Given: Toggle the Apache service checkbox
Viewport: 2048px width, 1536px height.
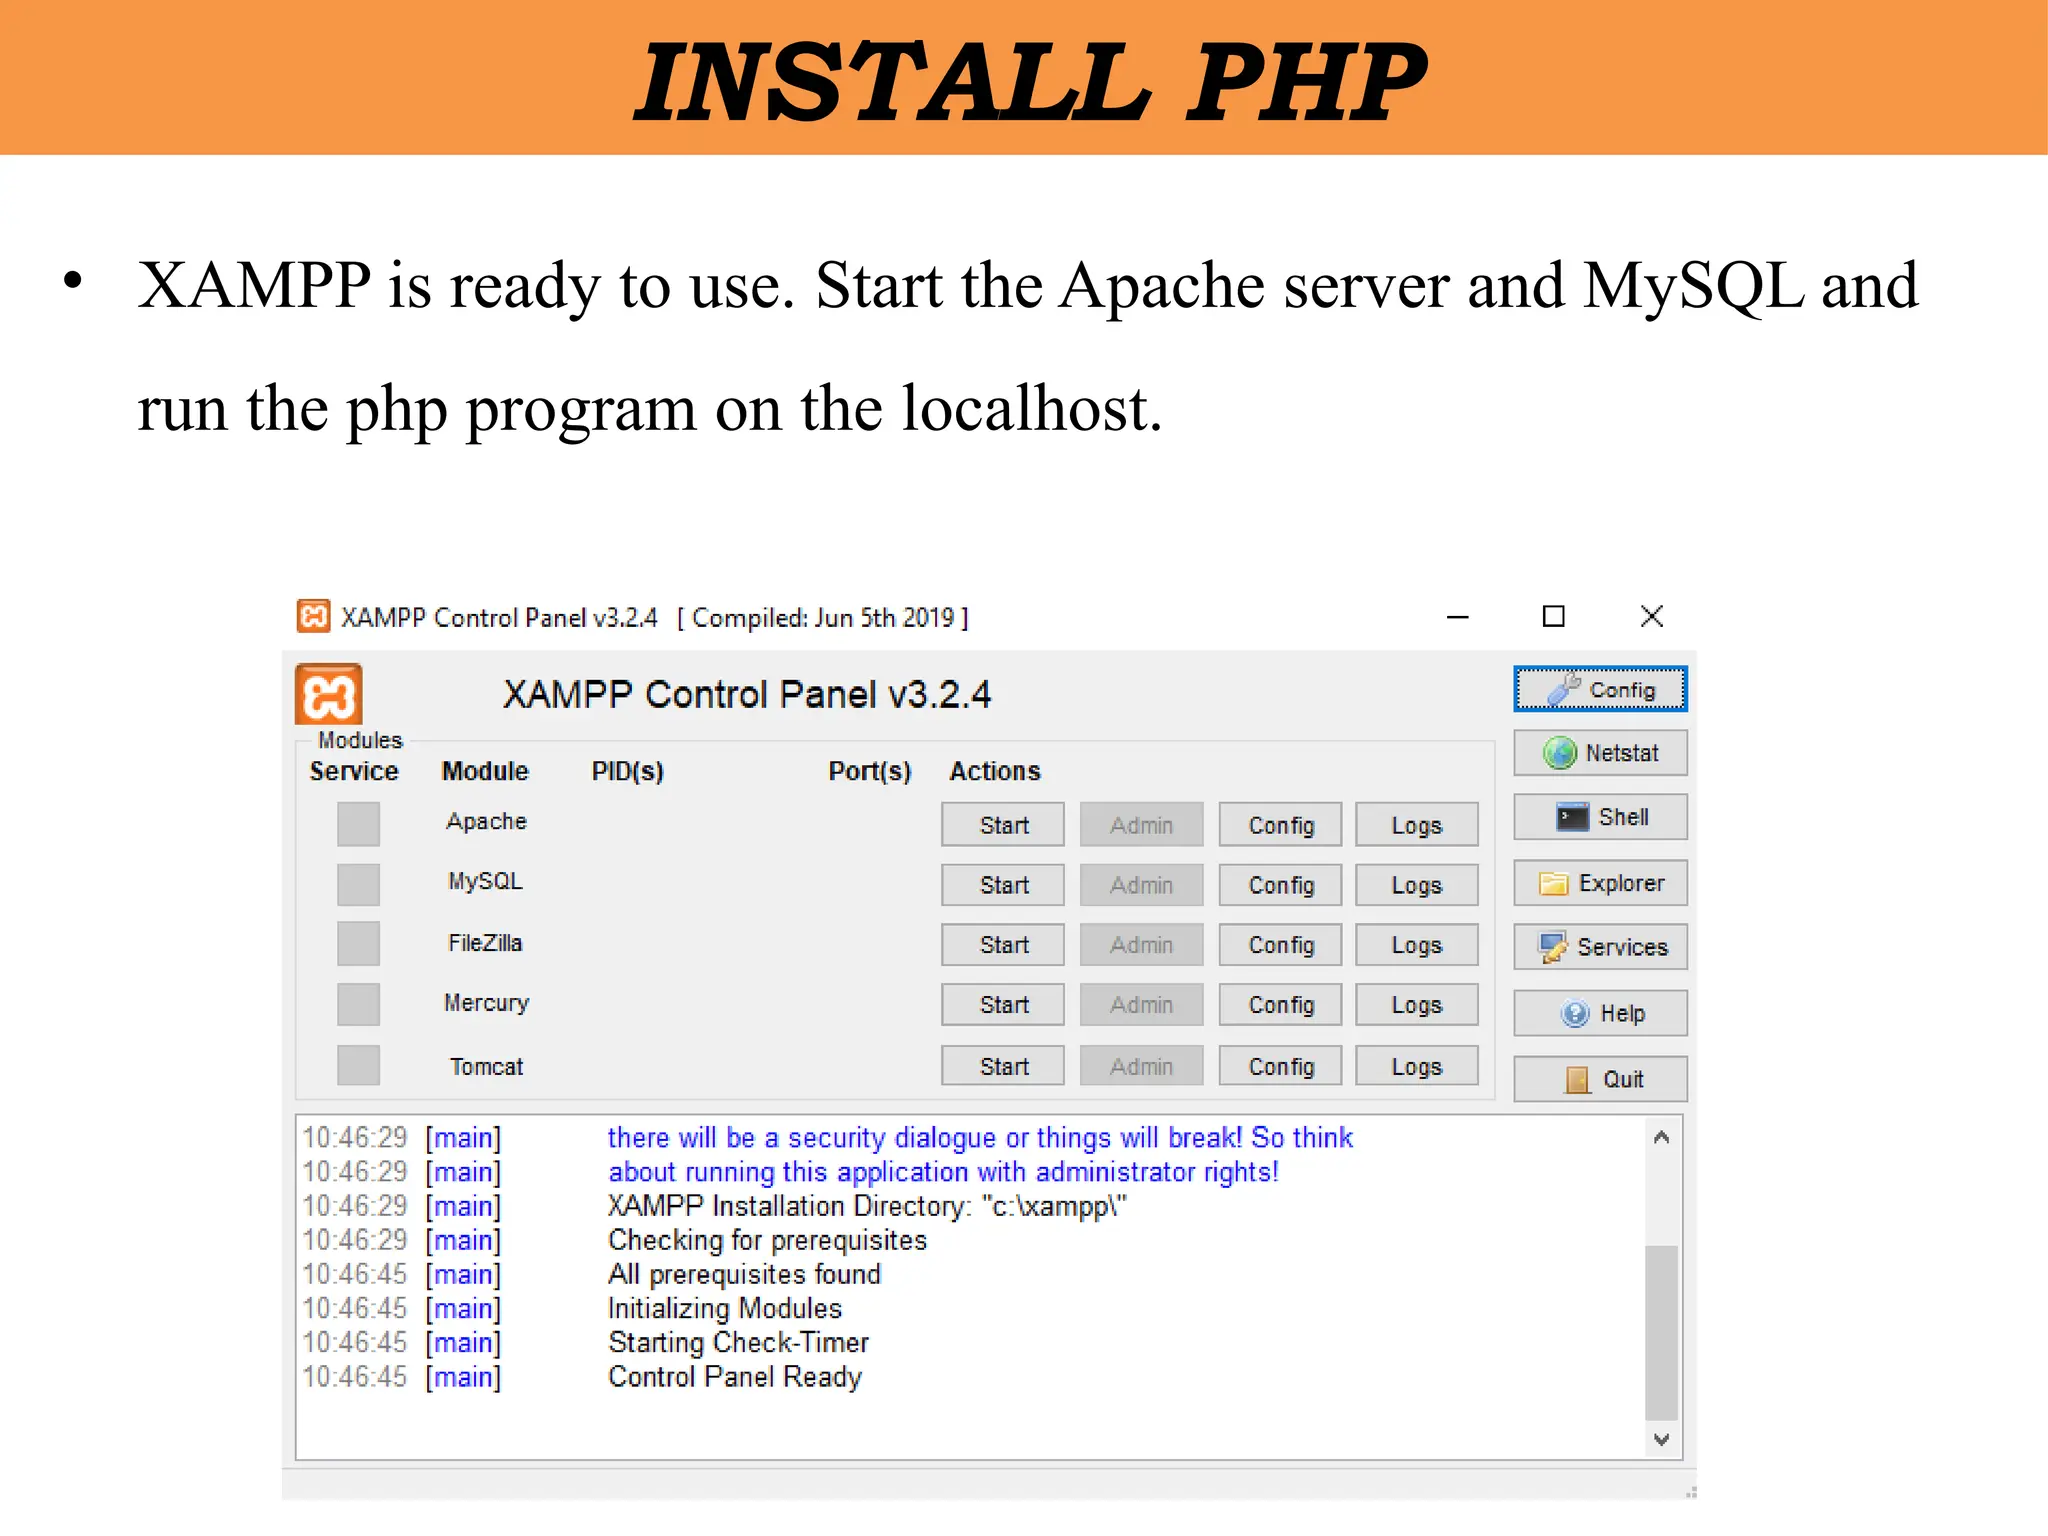Looking at the screenshot, I should (x=358, y=824).
